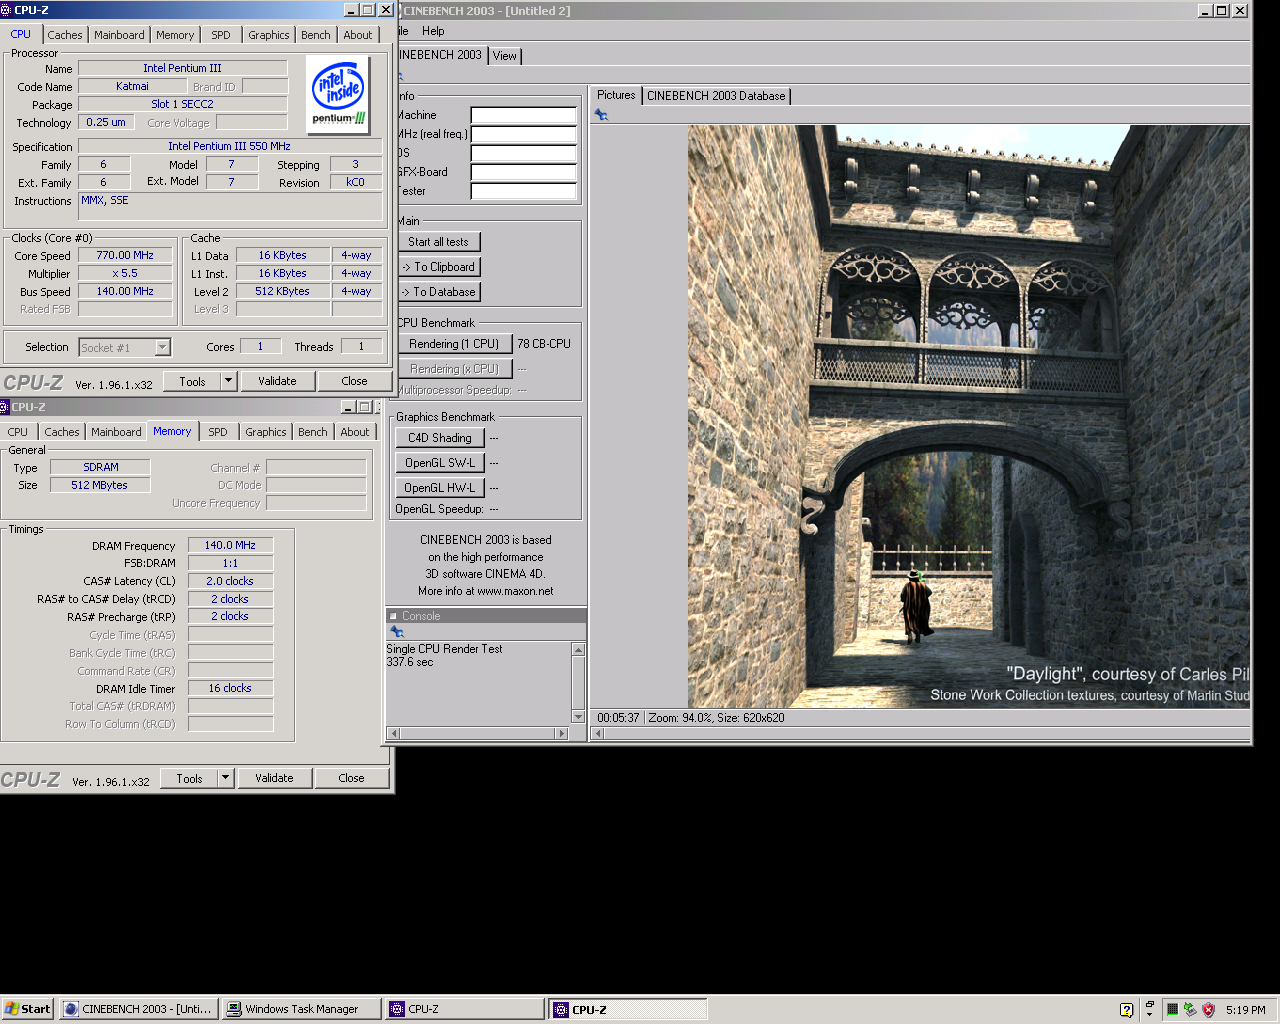Click the Tester input field
The image size is (1280, 1024).
tap(524, 191)
